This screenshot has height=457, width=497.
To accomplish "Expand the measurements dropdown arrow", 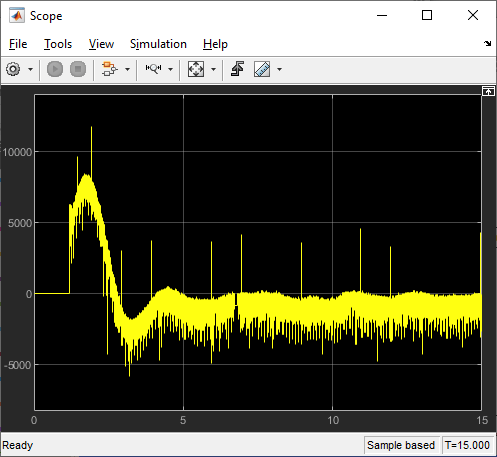I will (x=280, y=69).
